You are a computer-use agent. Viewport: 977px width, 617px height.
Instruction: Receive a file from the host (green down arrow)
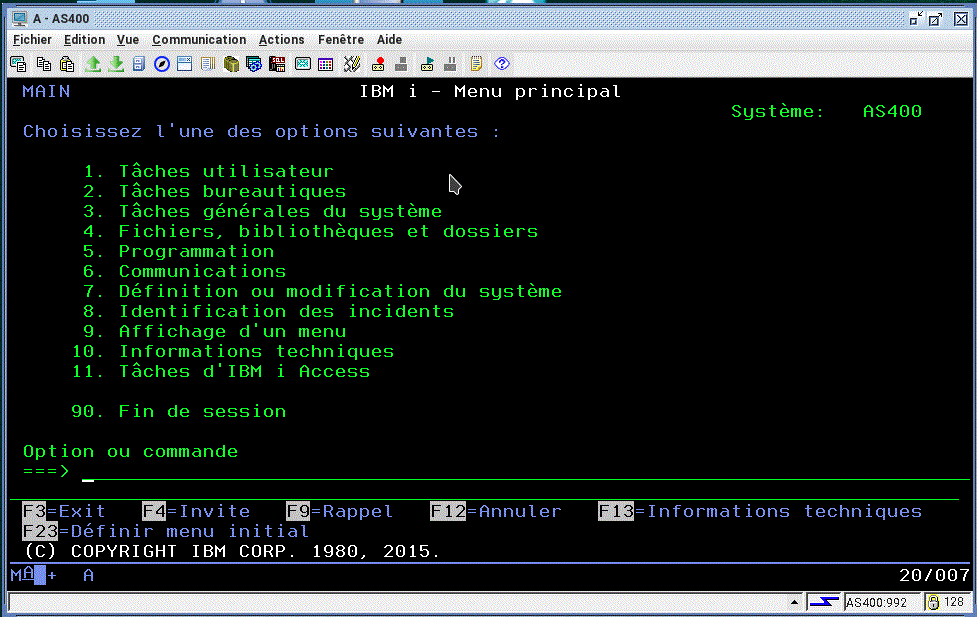coord(116,63)
